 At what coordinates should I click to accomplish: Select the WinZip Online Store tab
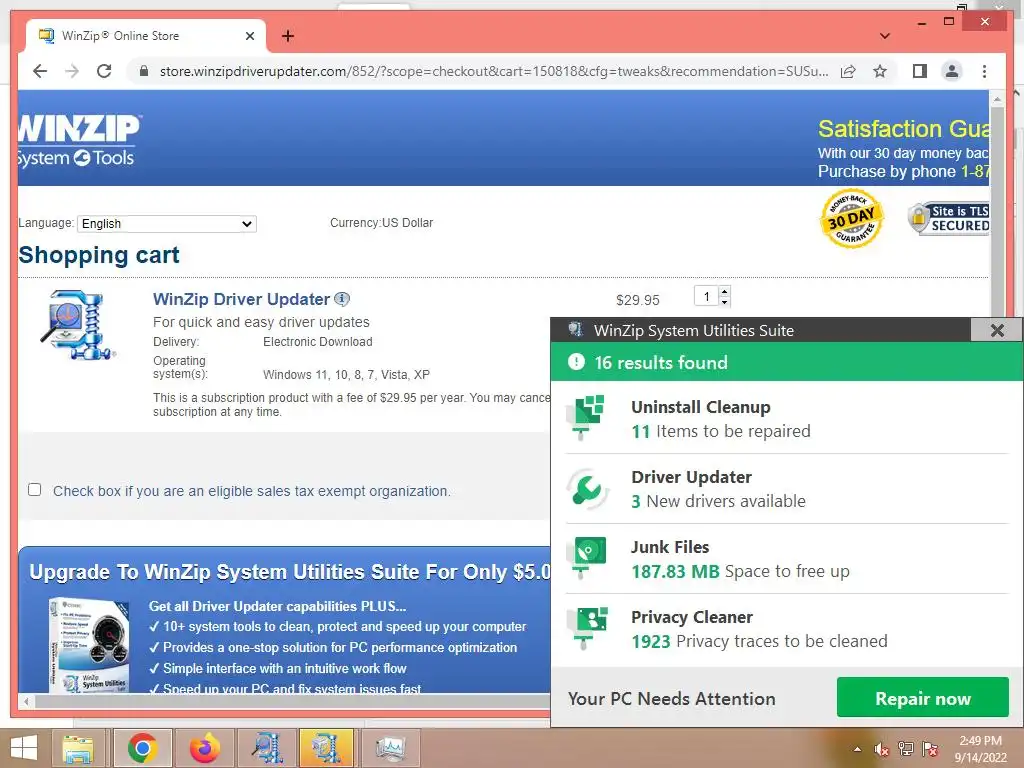click(x=146, y=36)
